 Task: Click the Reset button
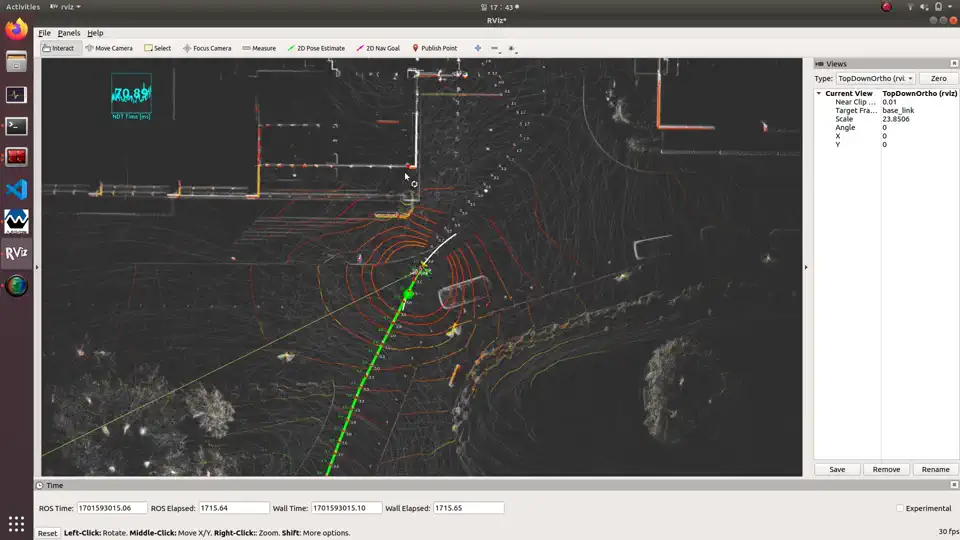pyautogui.click(x=47, y=533)
